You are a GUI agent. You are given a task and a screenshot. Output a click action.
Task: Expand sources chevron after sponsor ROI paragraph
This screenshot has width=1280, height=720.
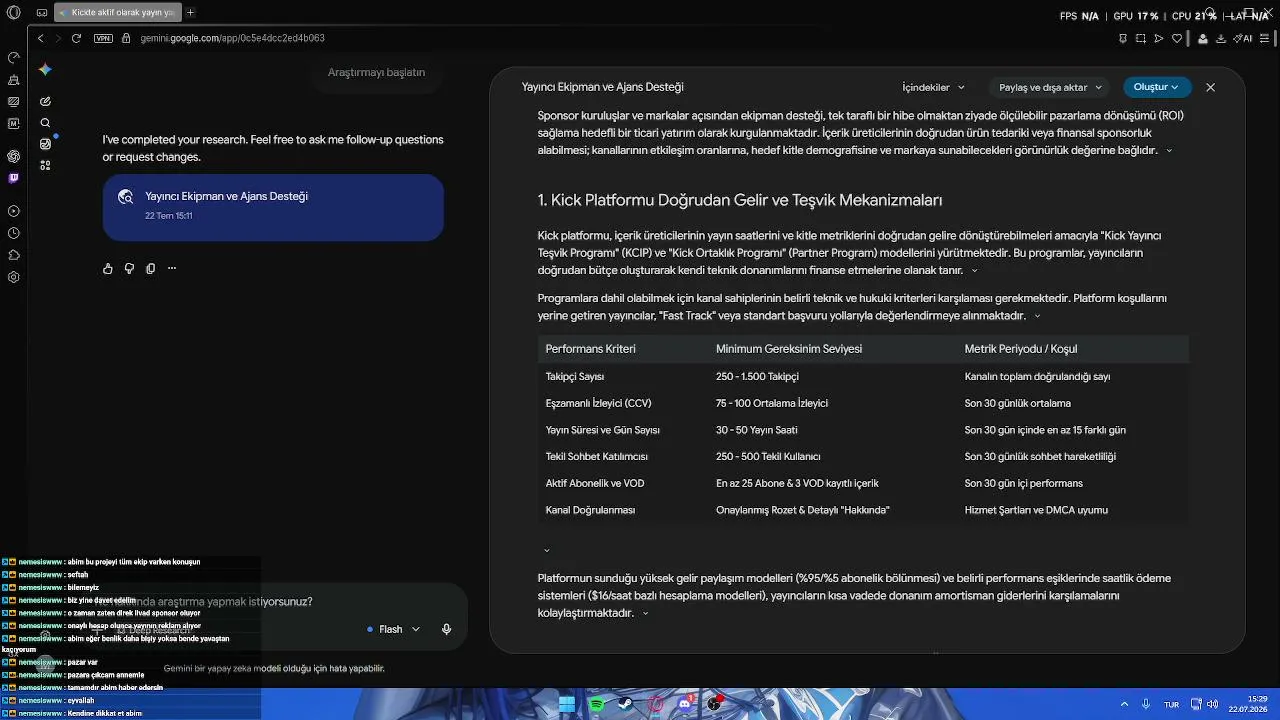pyautogui.click(x=1169, y=151)
